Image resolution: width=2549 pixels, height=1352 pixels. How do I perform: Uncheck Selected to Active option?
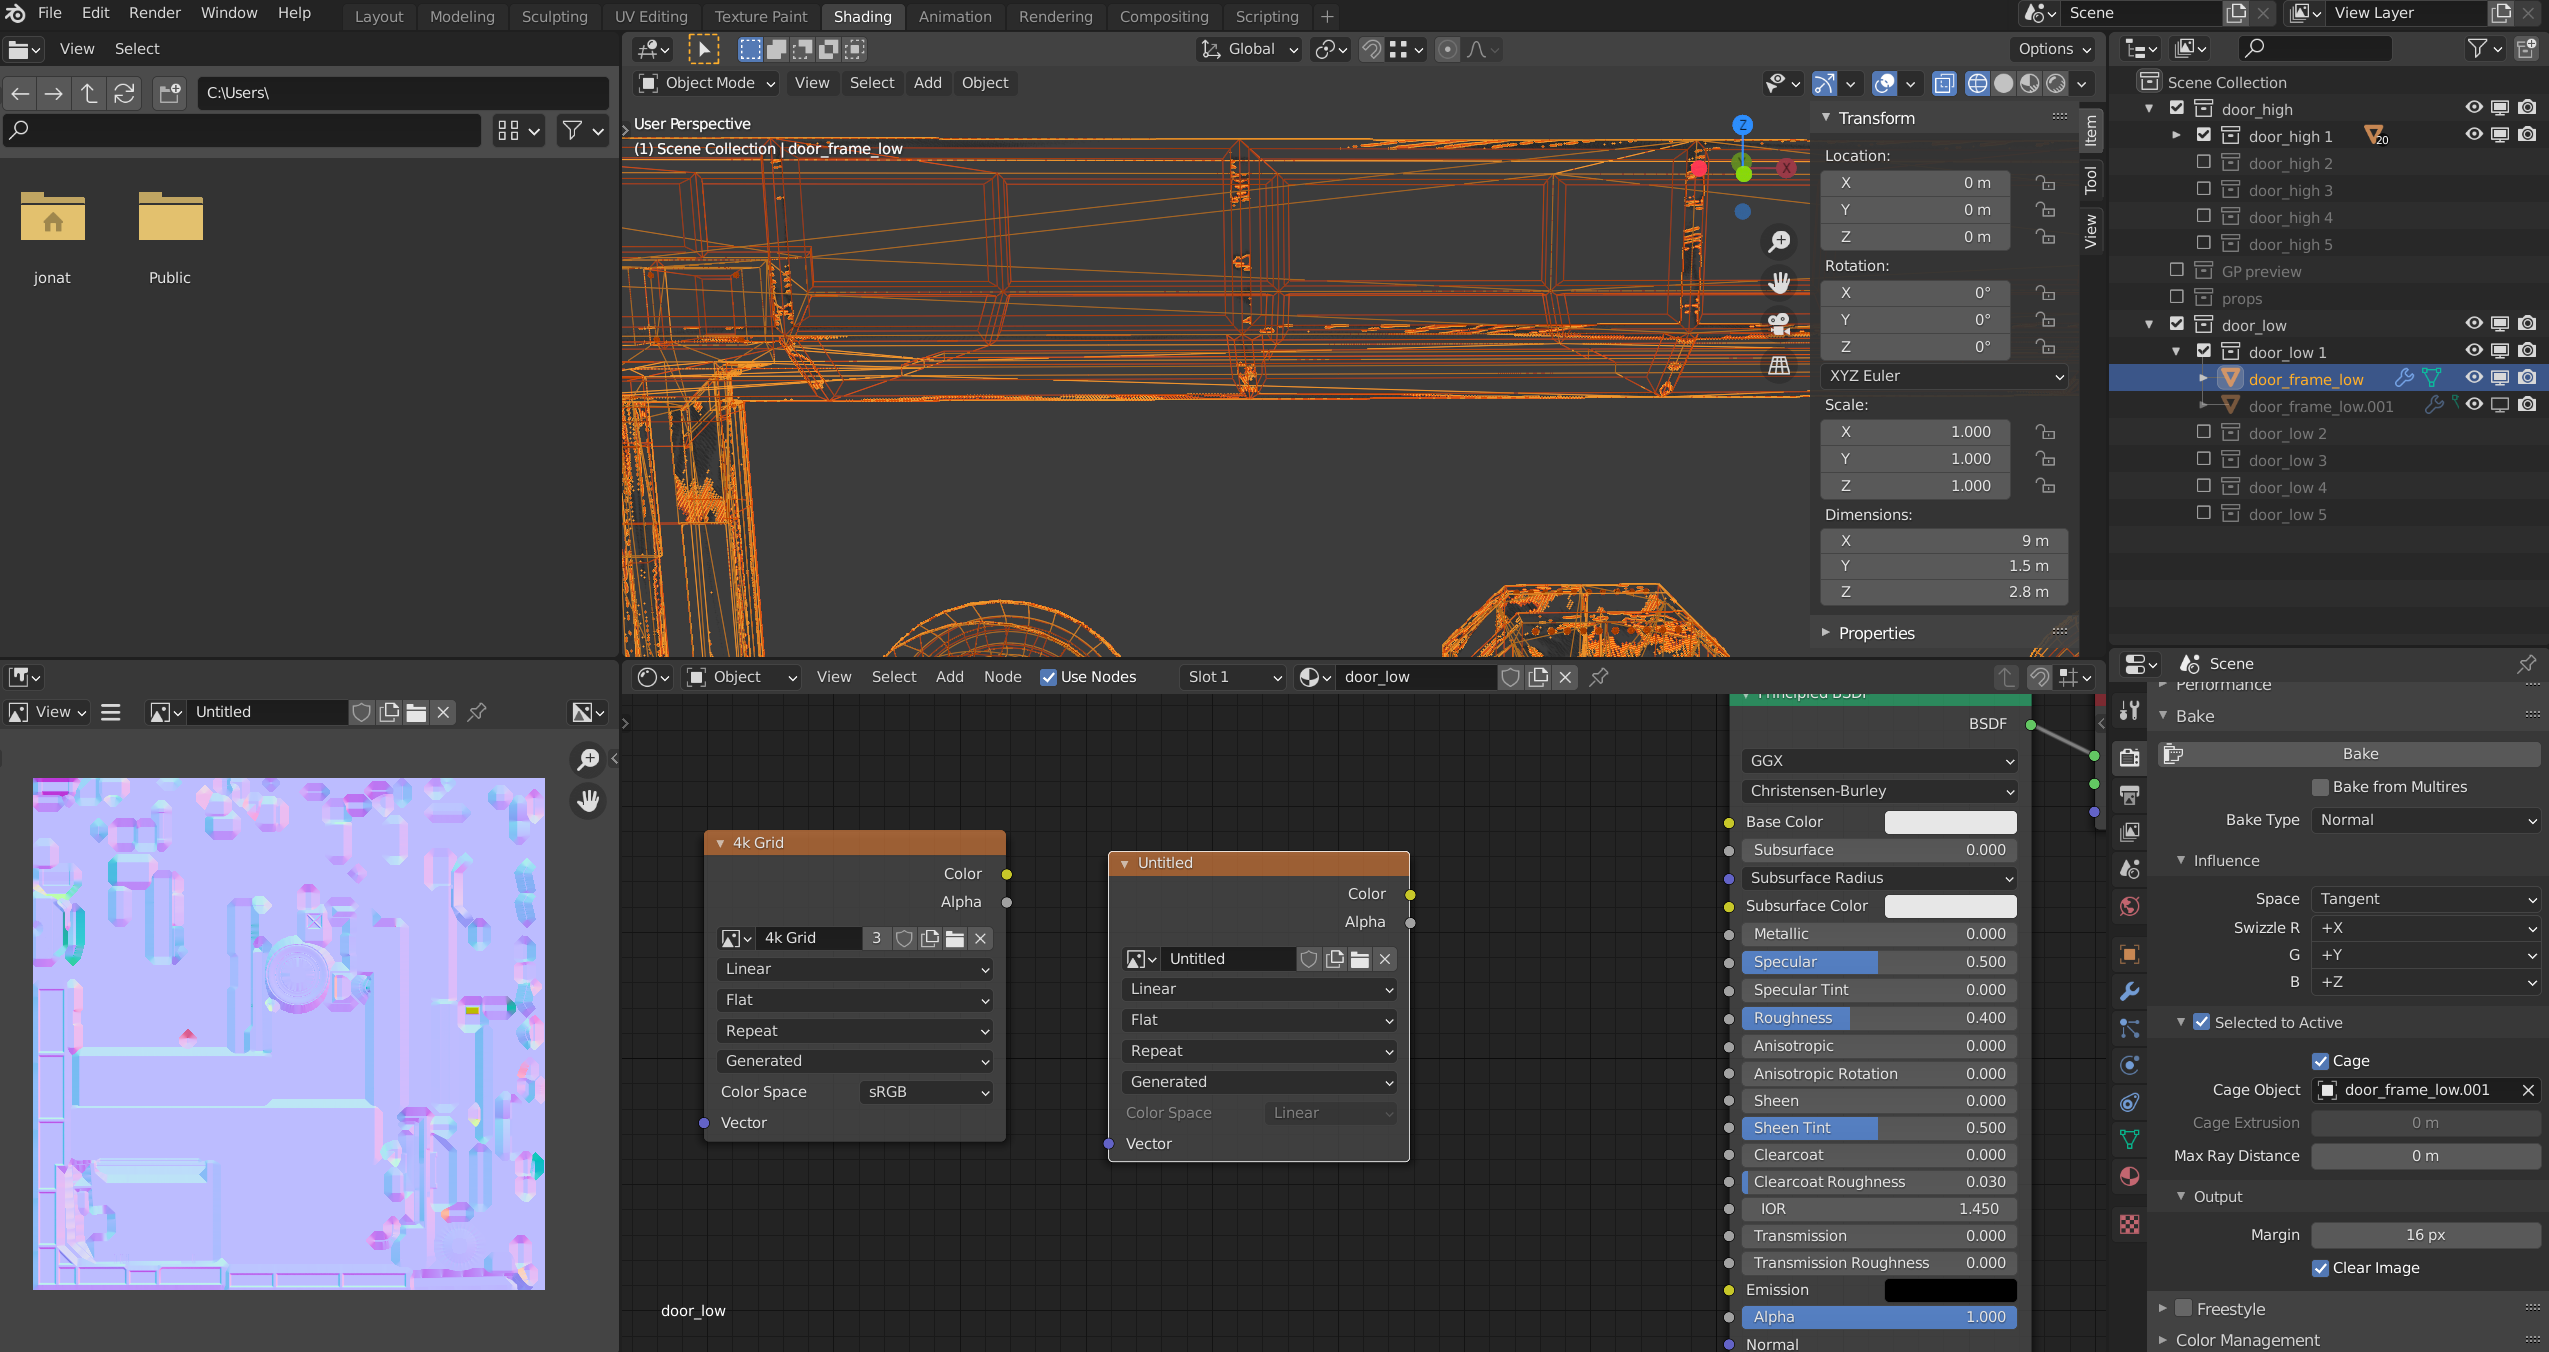point(2201,1022)
